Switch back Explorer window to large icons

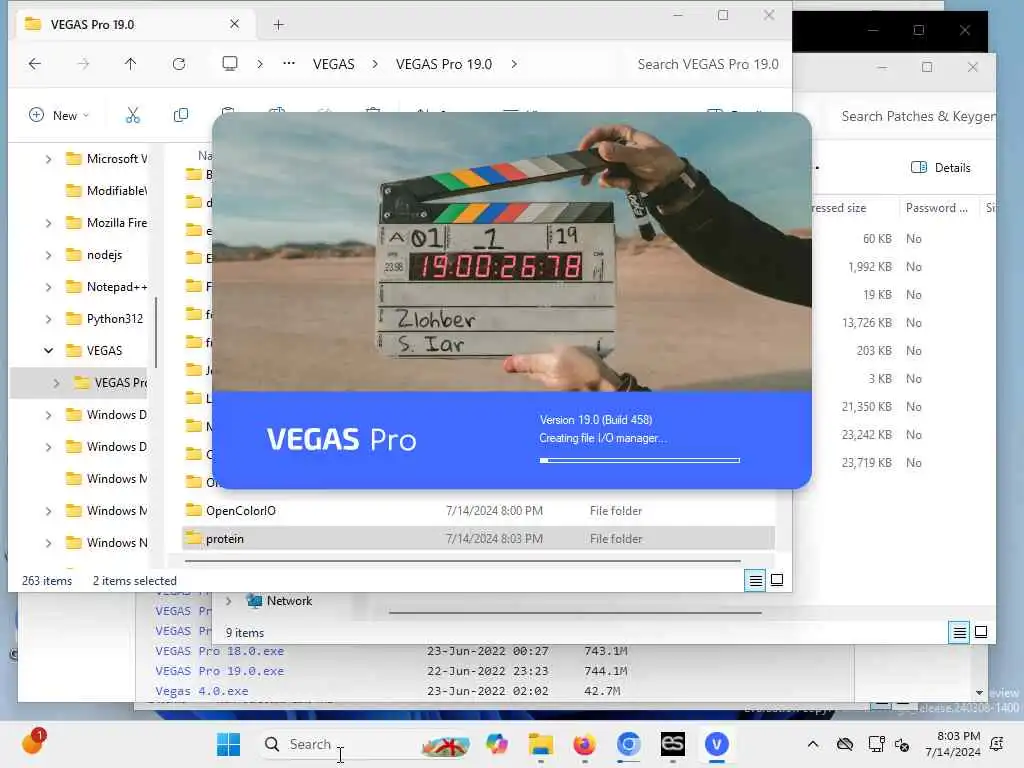point(981,632)
